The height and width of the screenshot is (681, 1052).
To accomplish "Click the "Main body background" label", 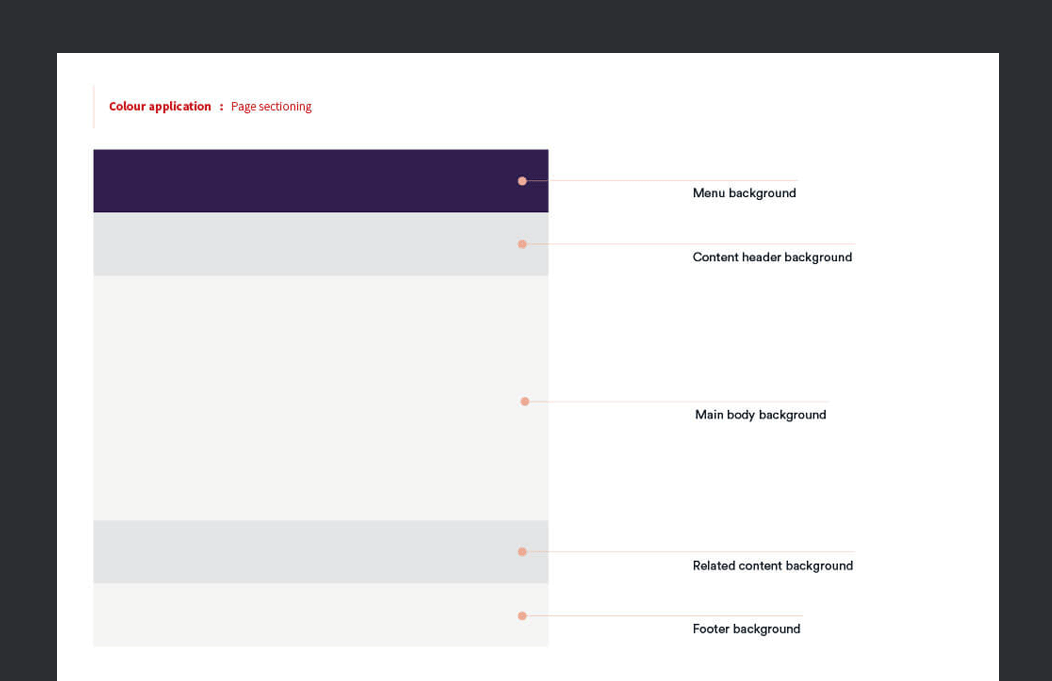I will (x=760, y=415).
